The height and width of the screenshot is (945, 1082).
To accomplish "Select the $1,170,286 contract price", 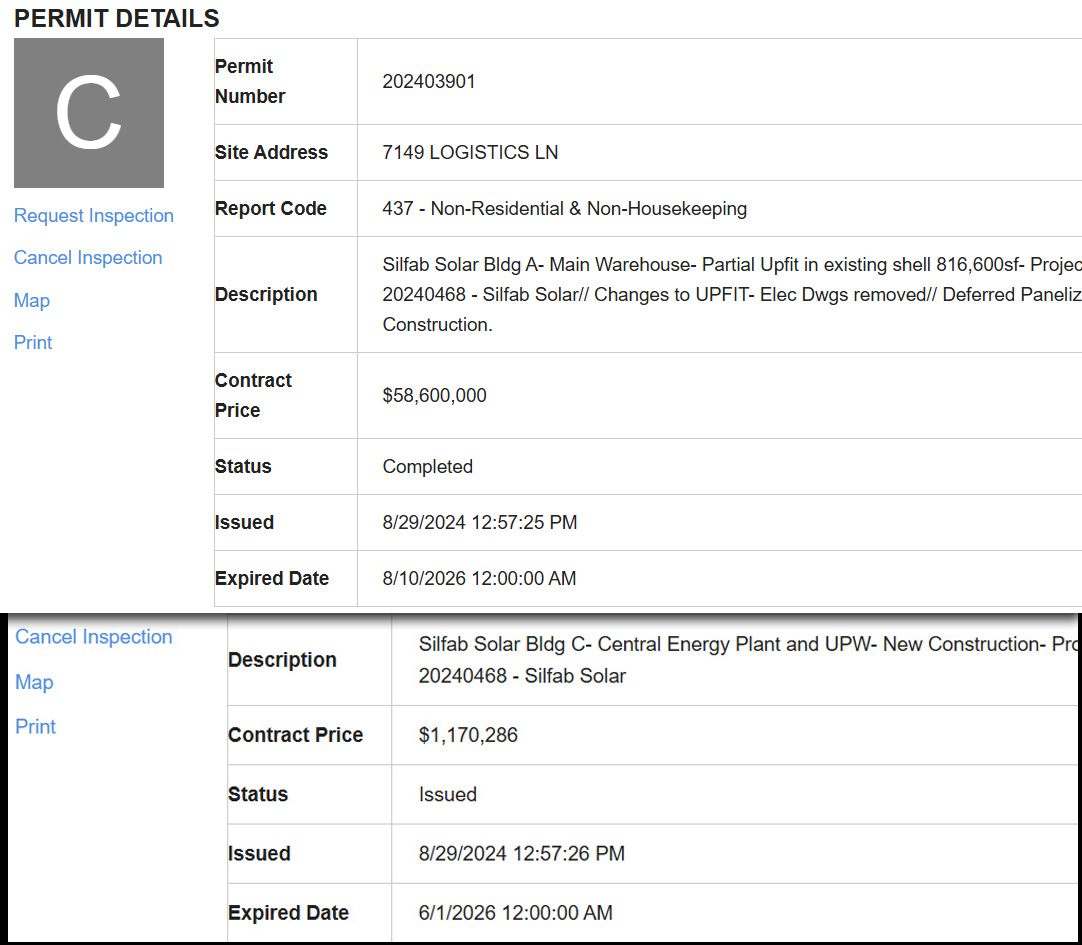I will [x=468, y=736].
